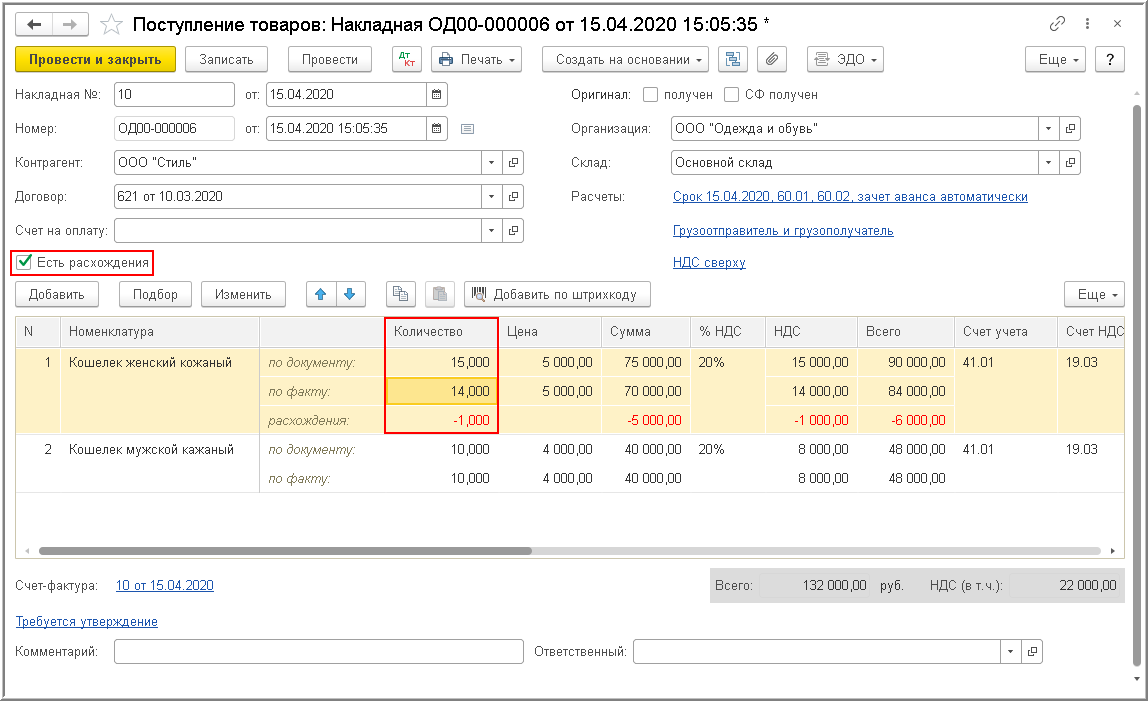Open Ответственный item card icon
The width and height of the screenshot is (1148, 701).
pyautogui.click(x=1032, y=651)
